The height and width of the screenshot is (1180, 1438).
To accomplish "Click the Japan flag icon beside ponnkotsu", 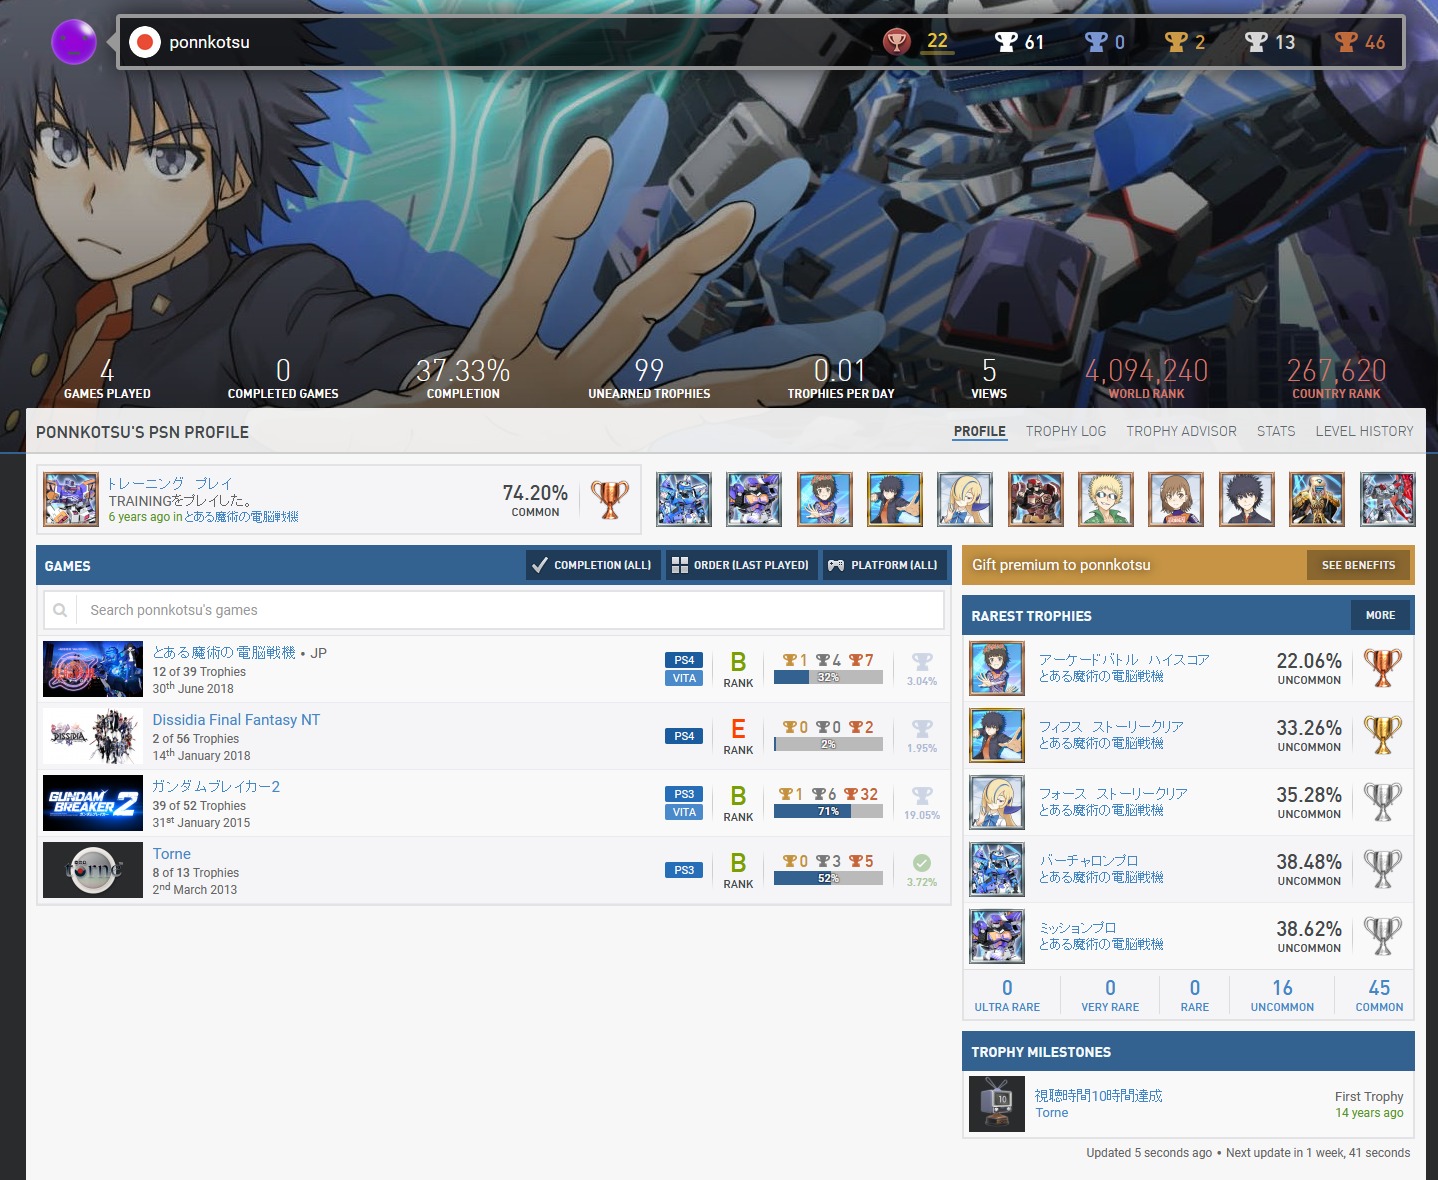I will tap(145, 42).
